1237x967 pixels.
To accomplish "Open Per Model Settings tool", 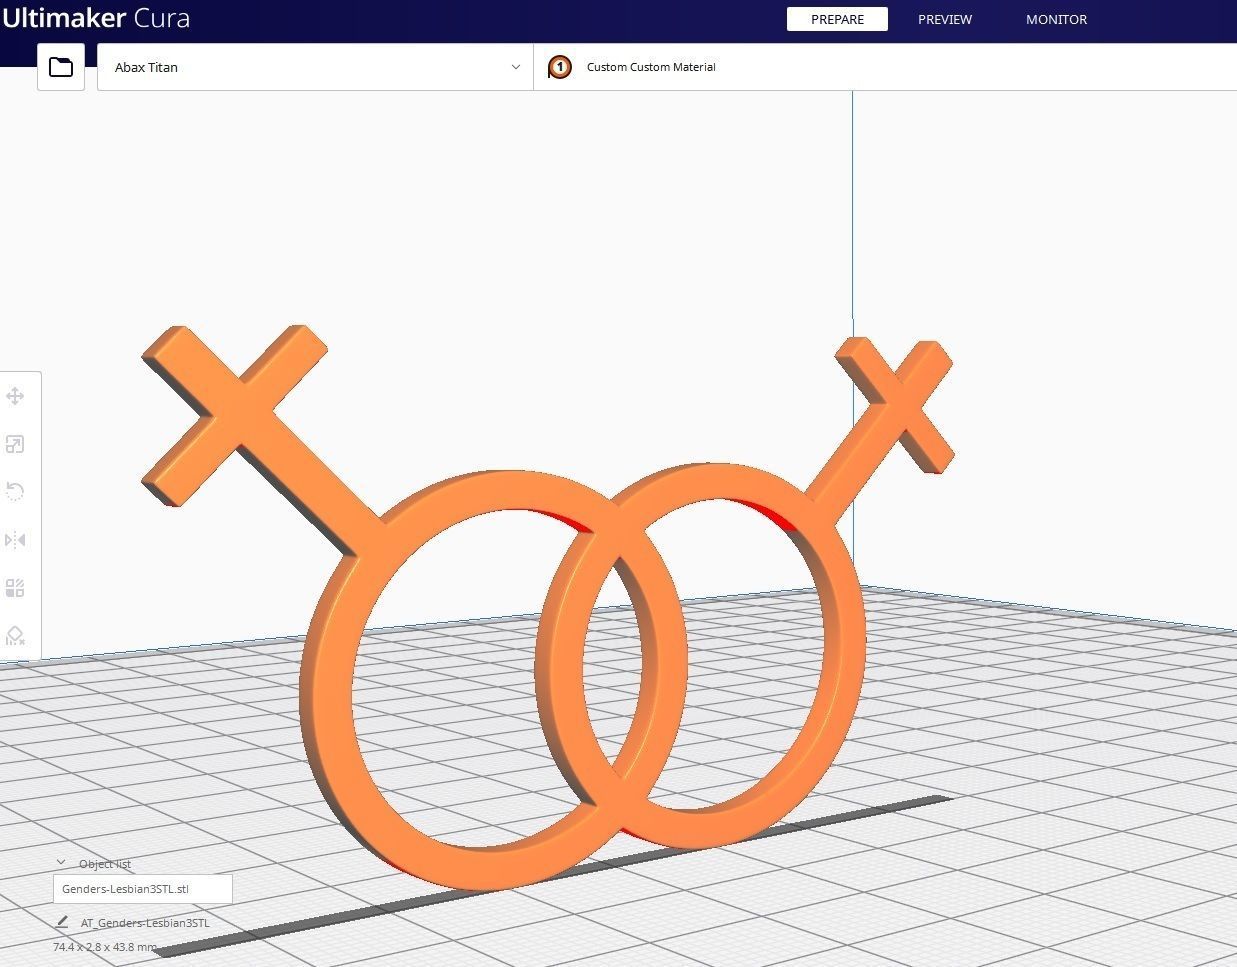I will pos(15,588).
